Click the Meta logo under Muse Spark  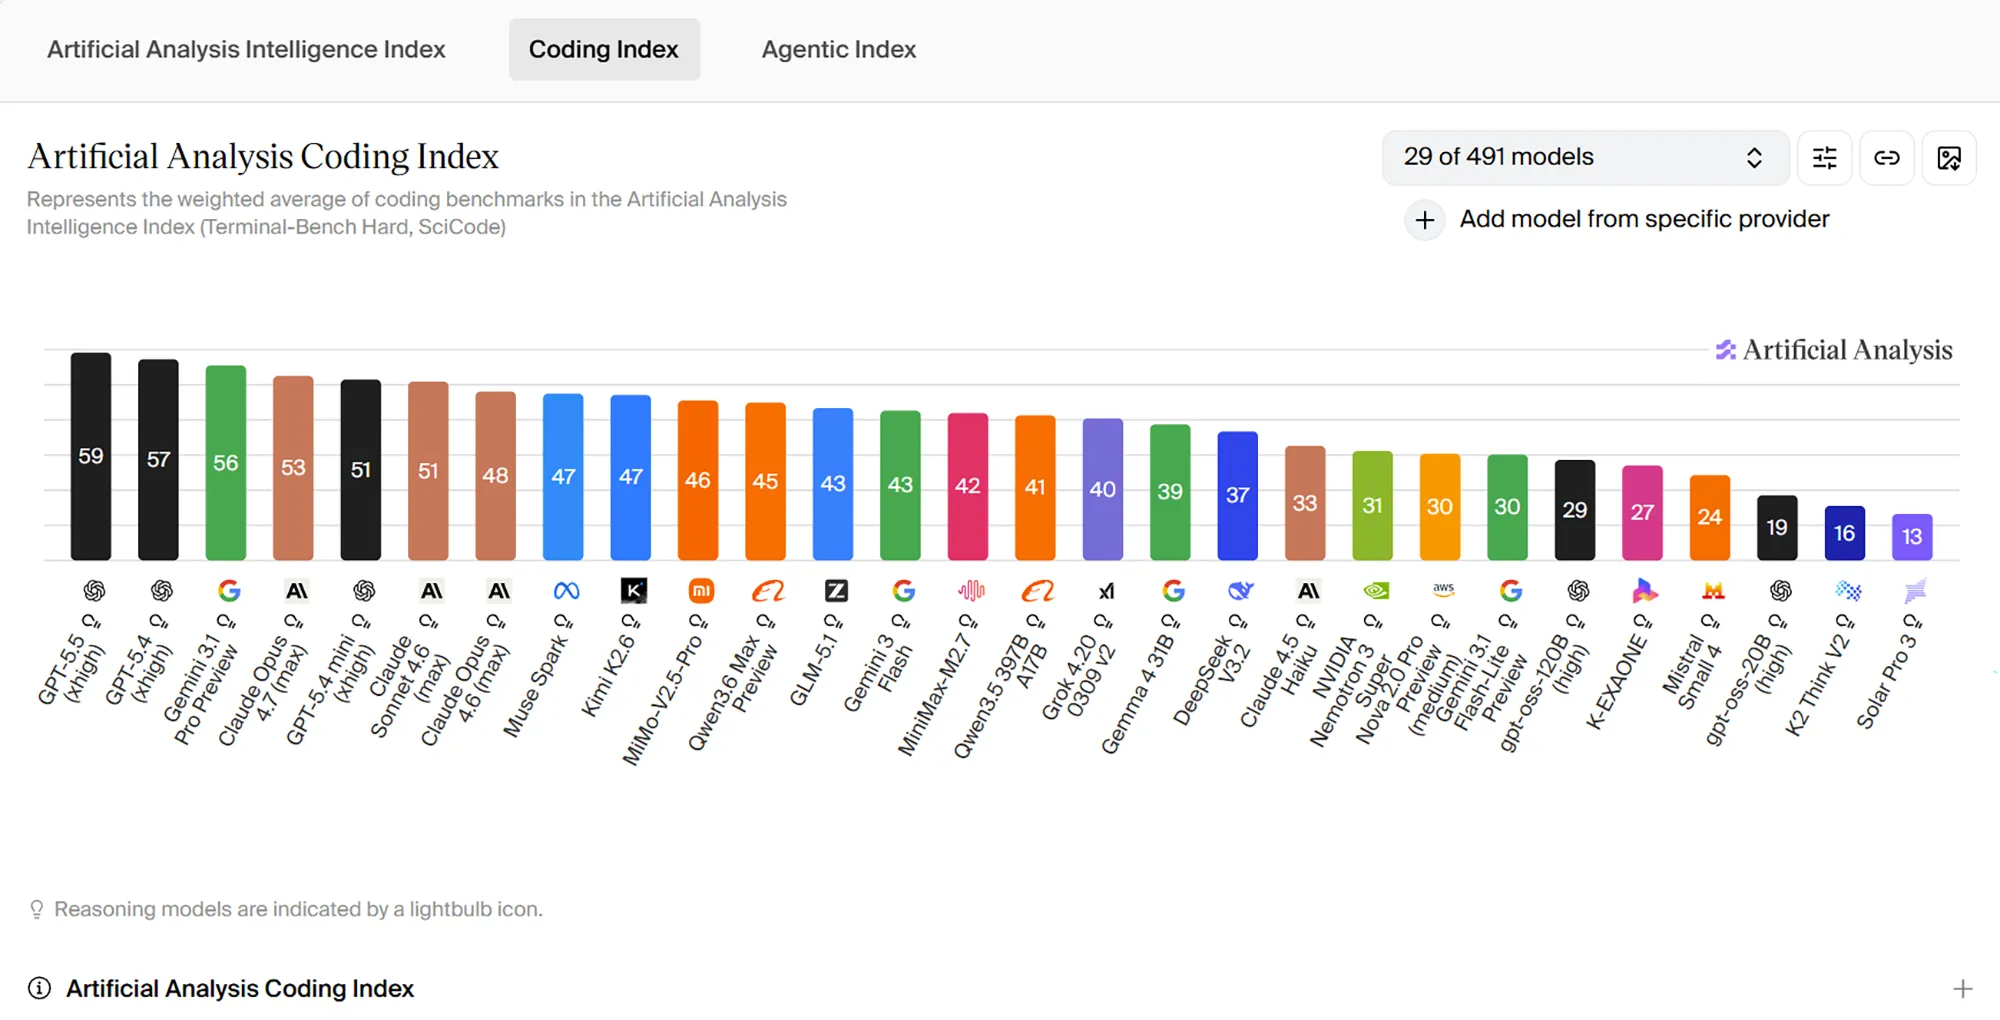pos(566,591)
